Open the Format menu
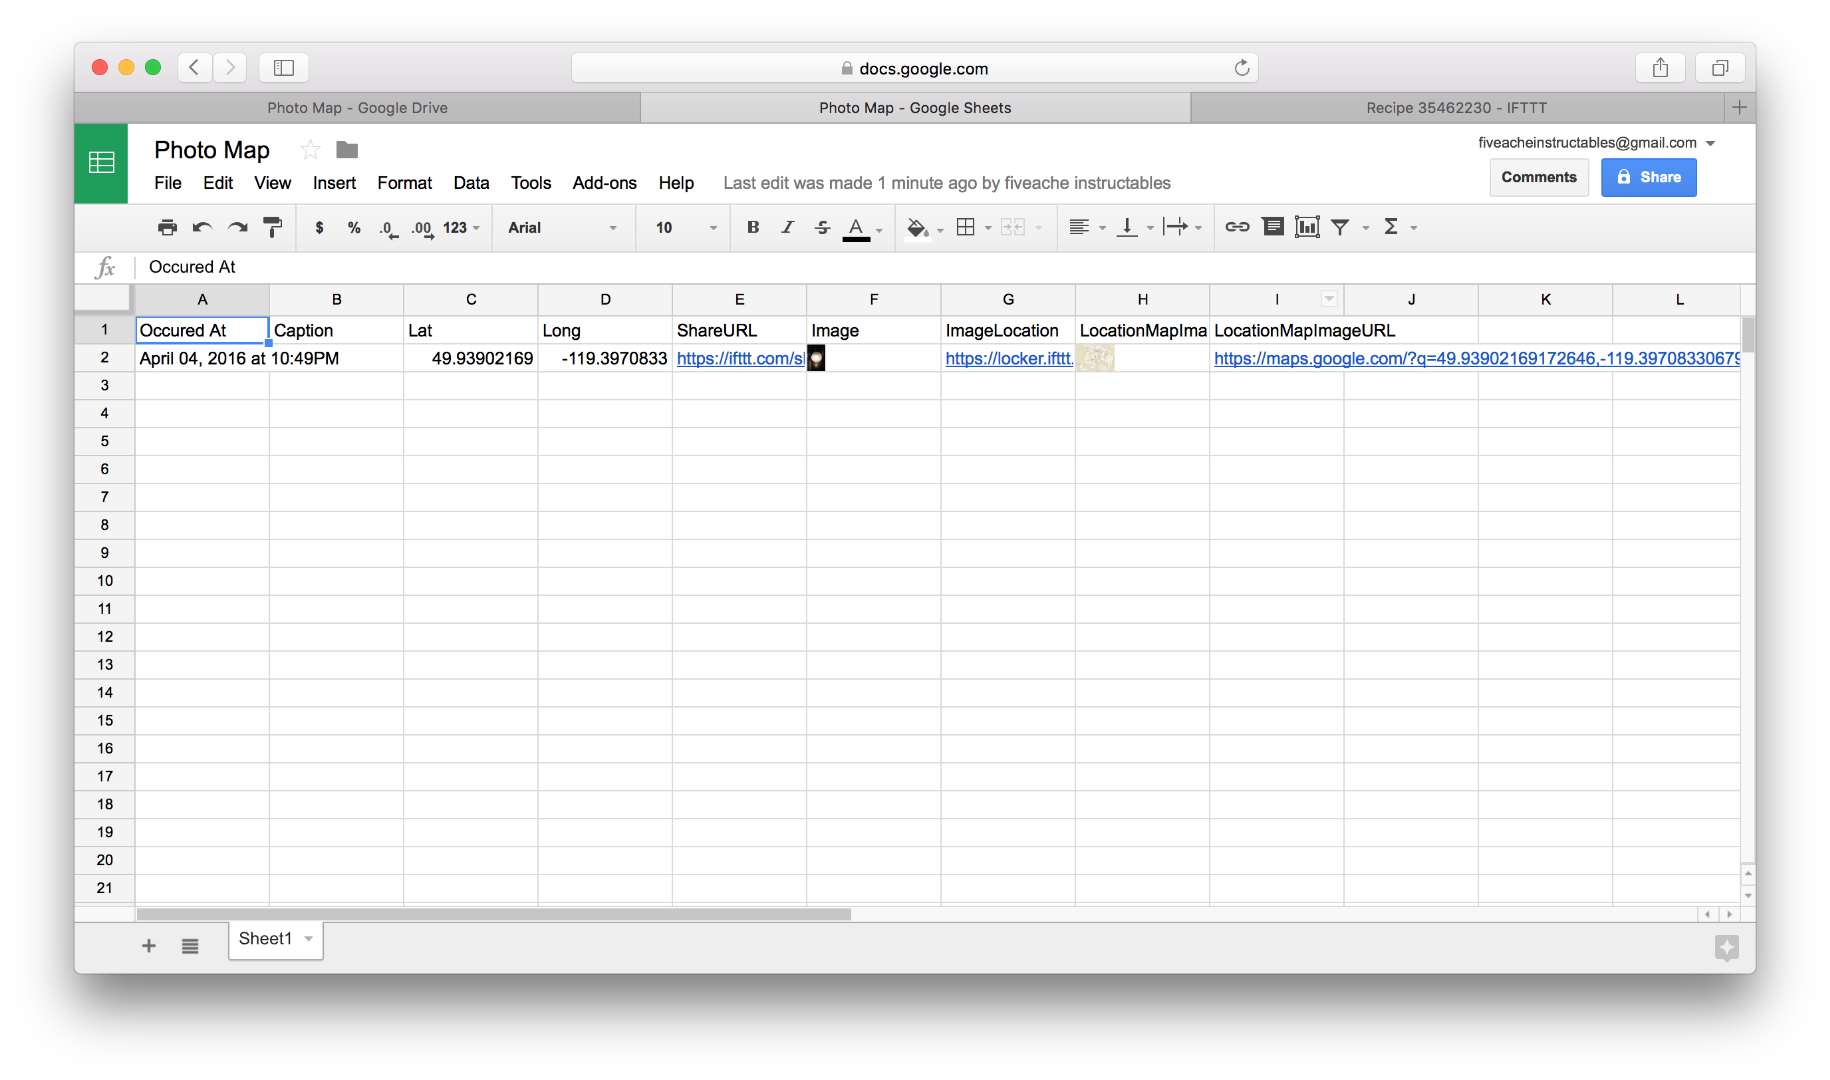 click(404, 183)
